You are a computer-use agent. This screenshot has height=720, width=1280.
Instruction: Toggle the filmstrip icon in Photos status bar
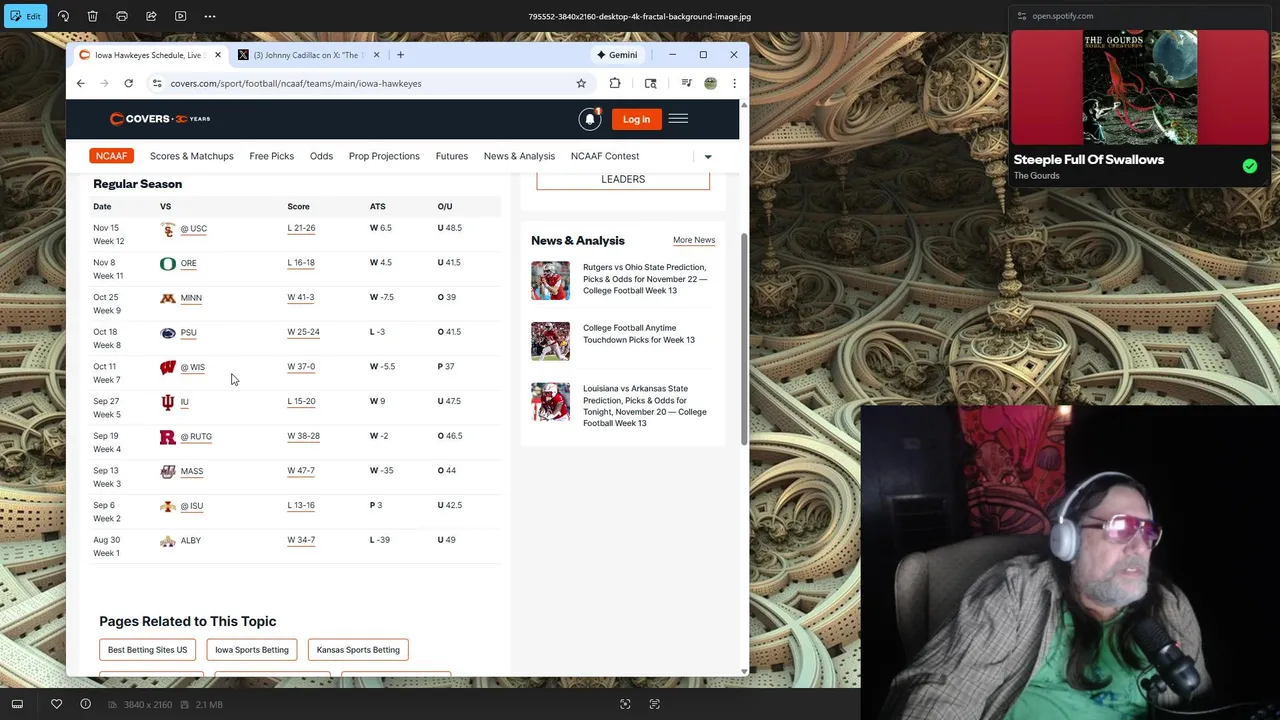(x=17, y=704)
